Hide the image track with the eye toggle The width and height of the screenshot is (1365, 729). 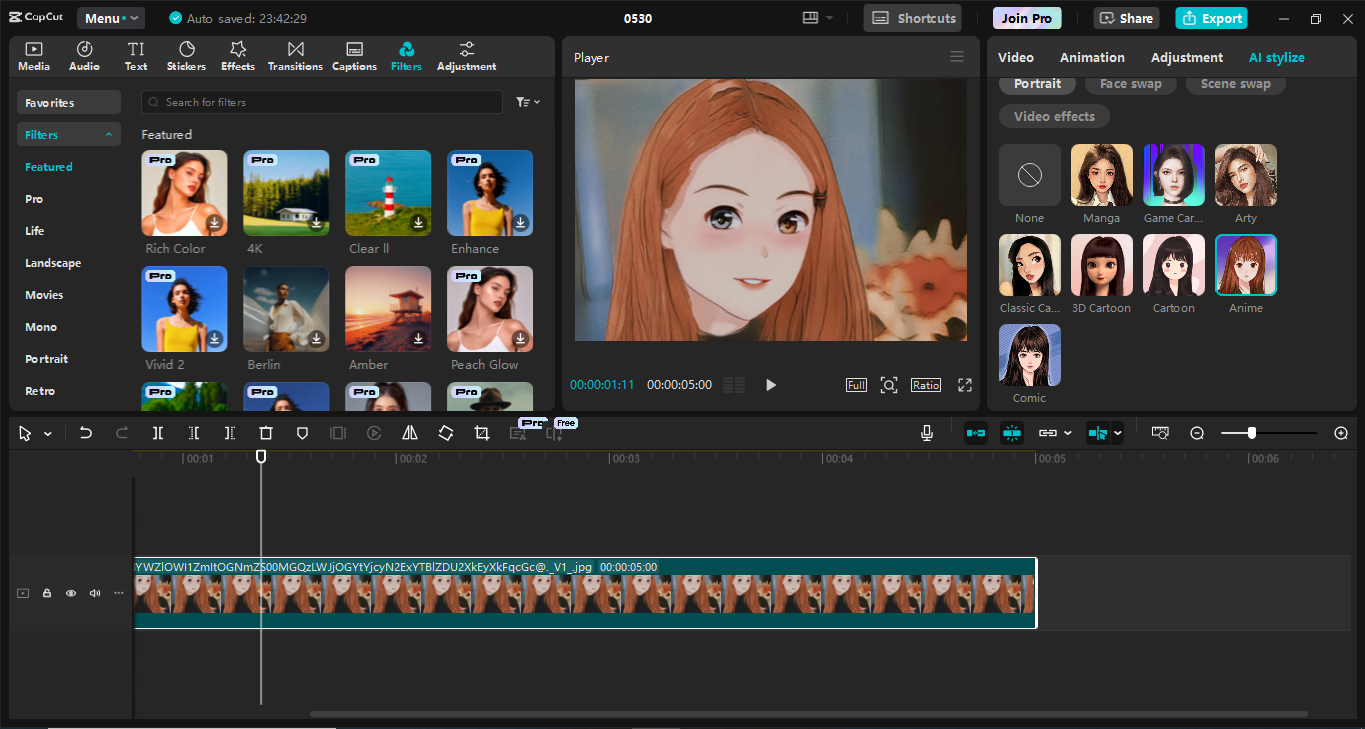[70, 593]
